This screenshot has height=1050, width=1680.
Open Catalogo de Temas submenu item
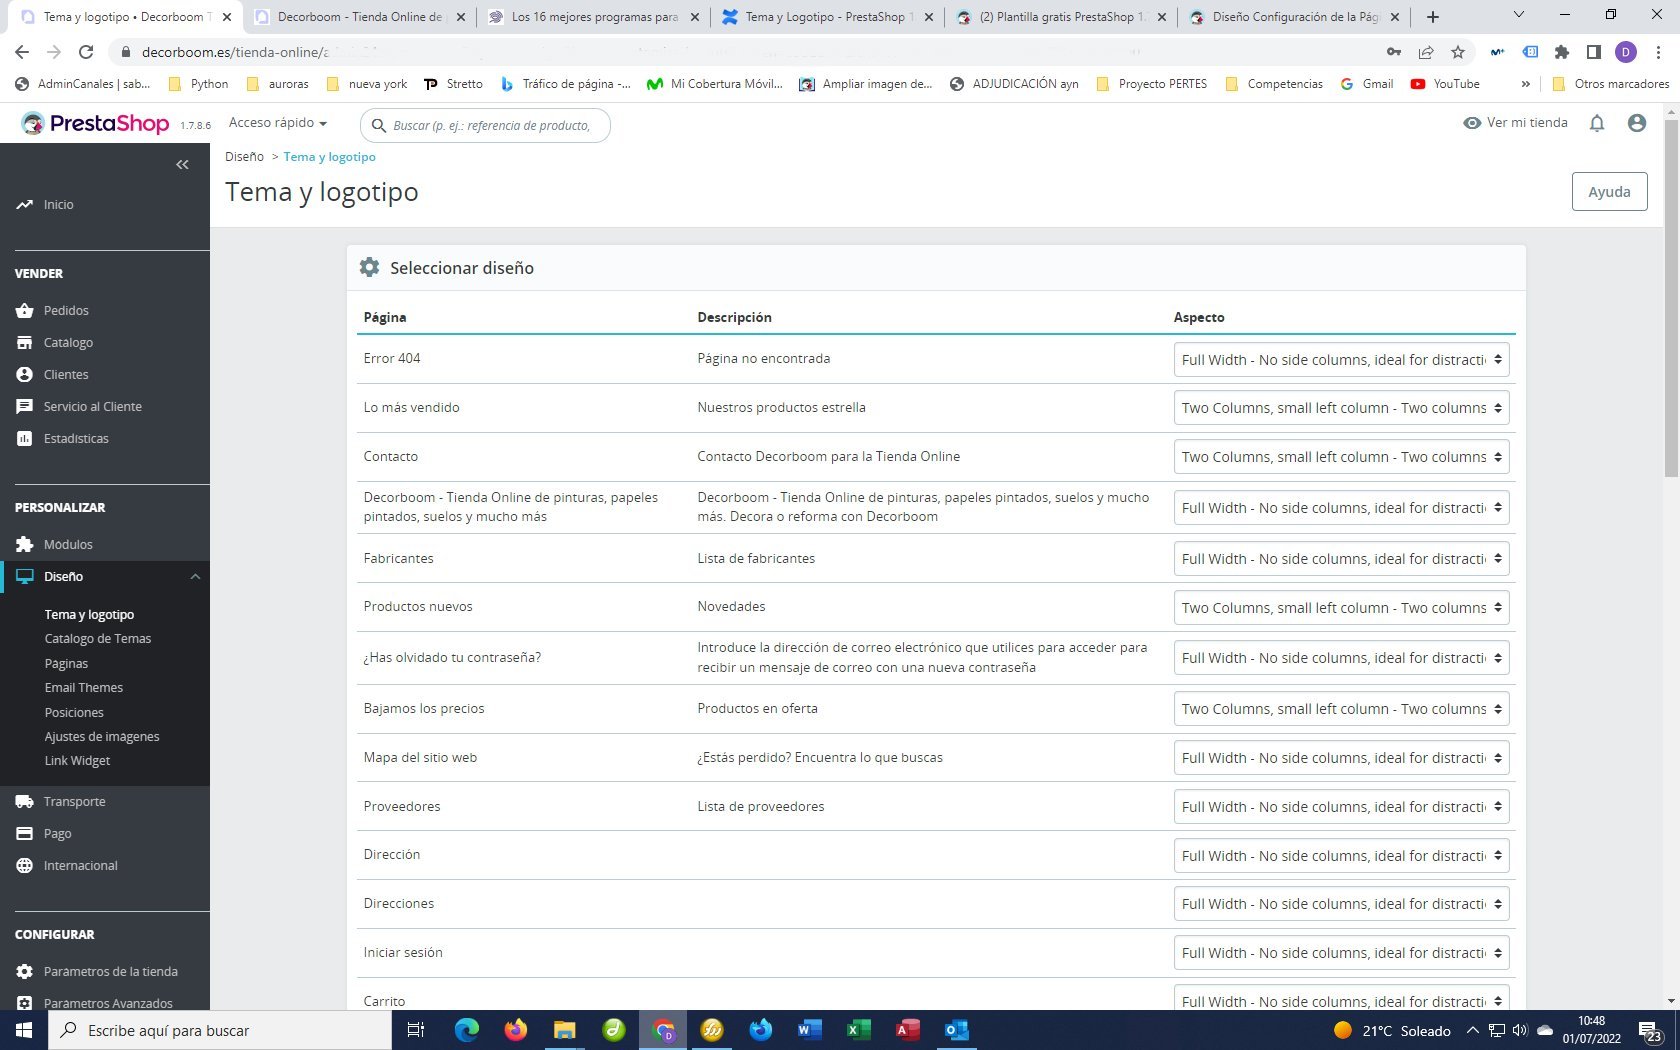[98, 639]
